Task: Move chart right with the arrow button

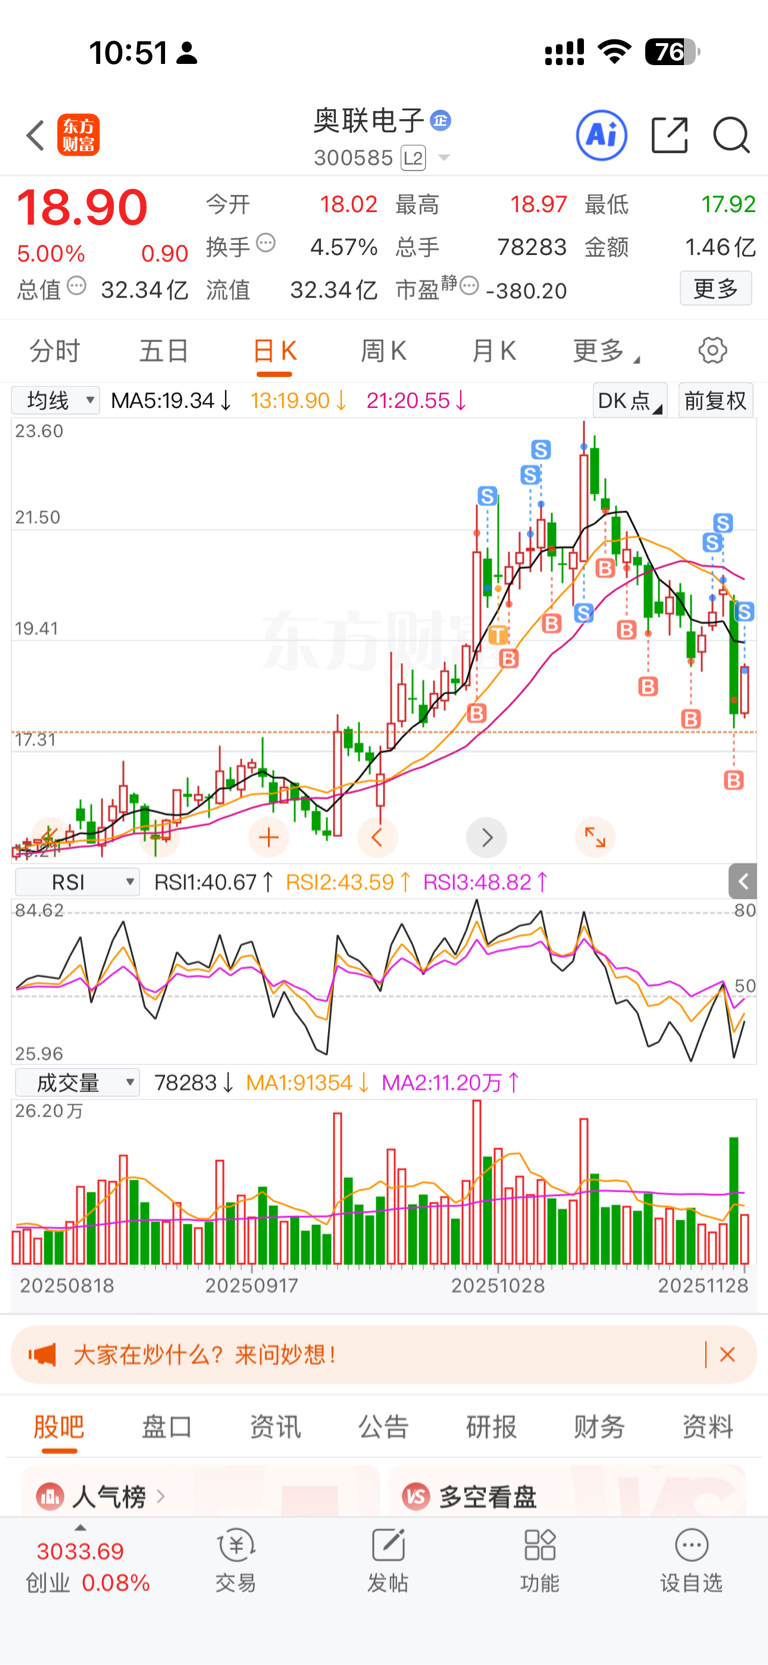Action: click(x=487, y=838)
